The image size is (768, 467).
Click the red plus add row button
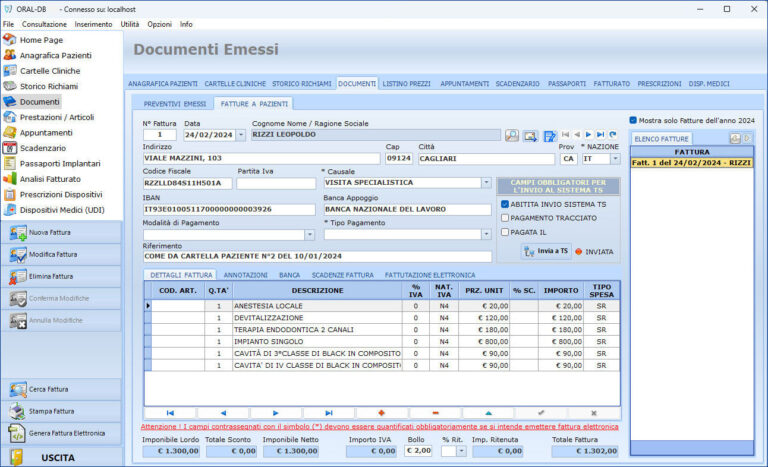[x=382, y=412]
